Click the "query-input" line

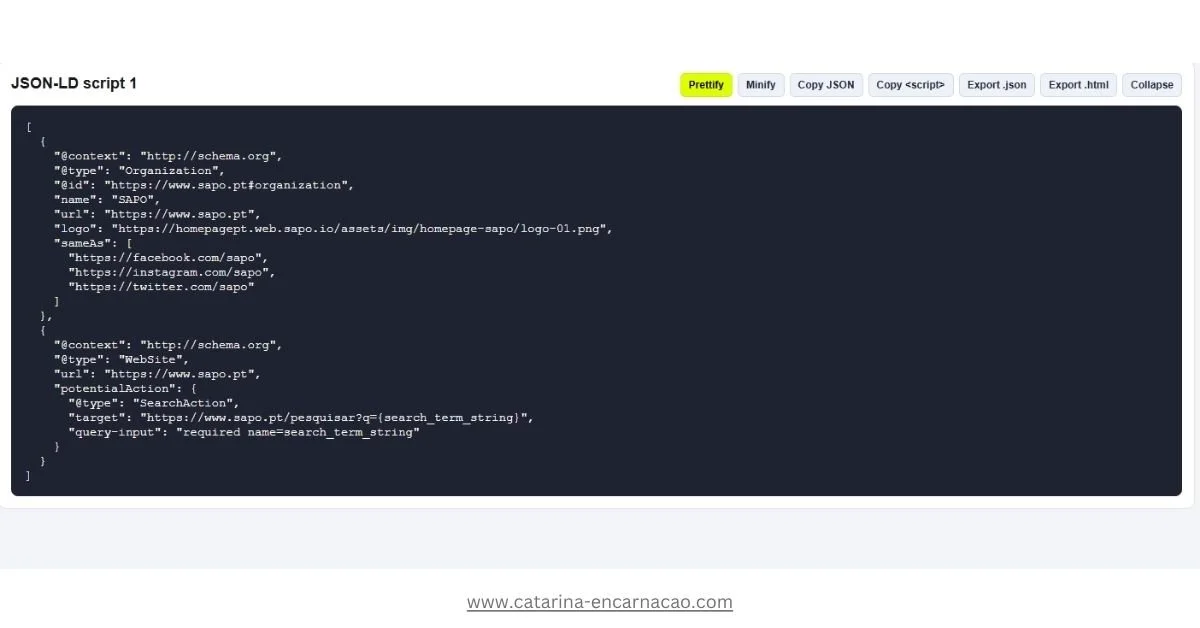[x=244, y=432]
